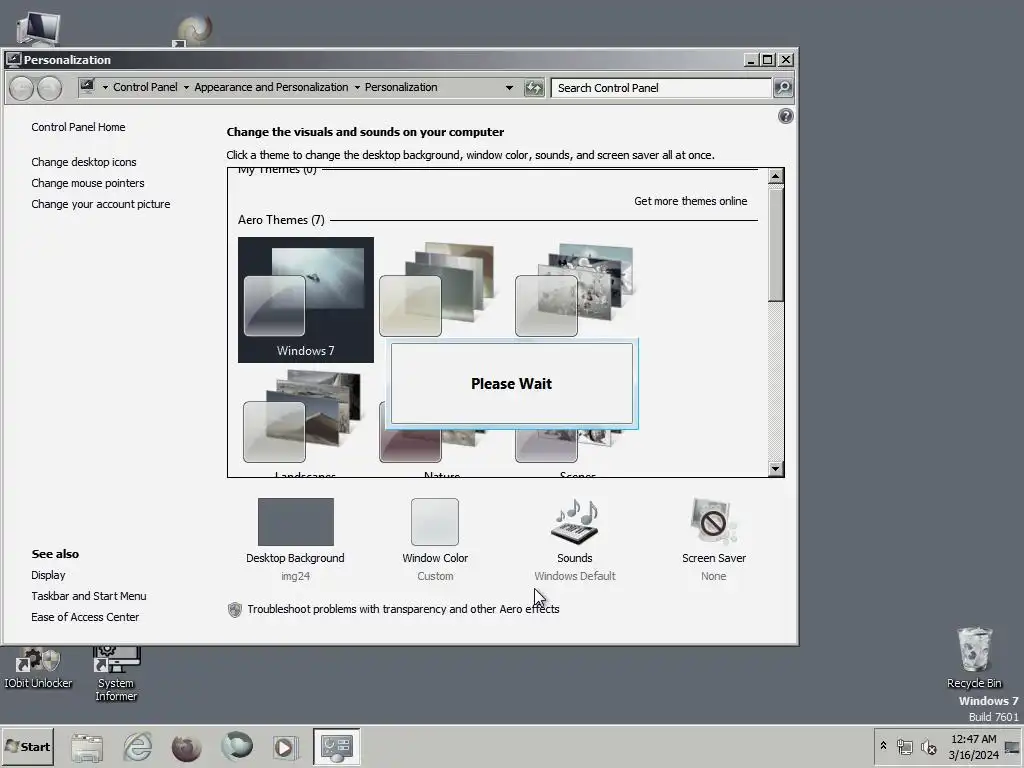Screen dimensions: 1024x768
Task: Click the themes list scrollbar thumb
Action: pyautogui.click(x=776, y=245)
